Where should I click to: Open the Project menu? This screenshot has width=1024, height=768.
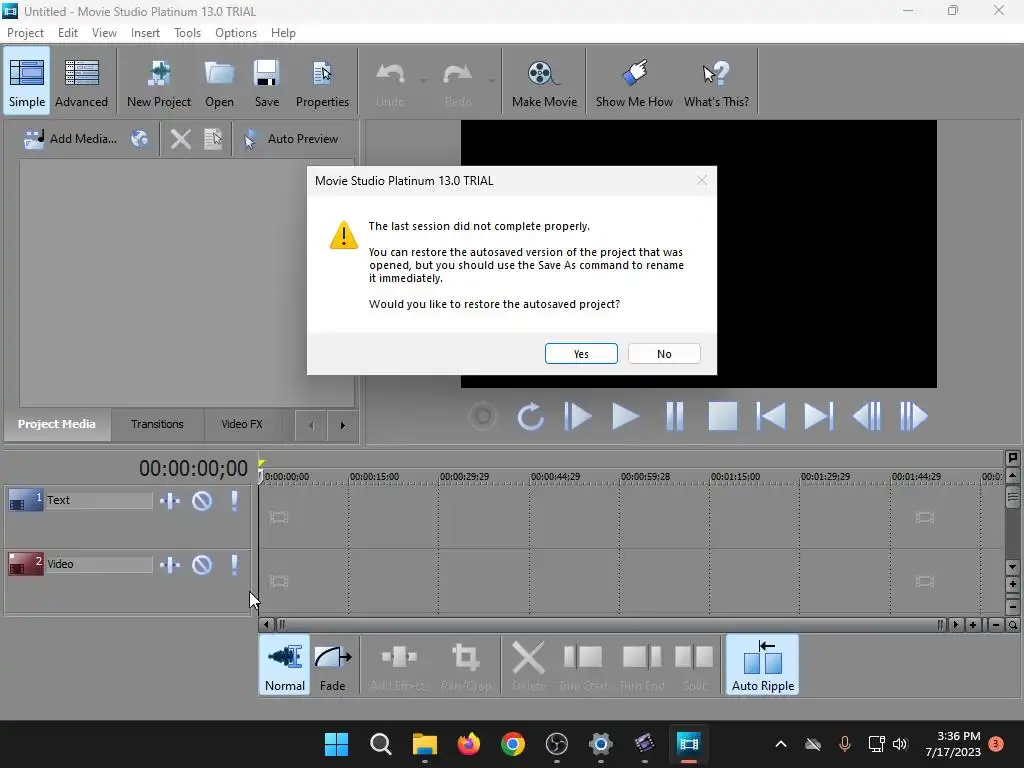25,33
